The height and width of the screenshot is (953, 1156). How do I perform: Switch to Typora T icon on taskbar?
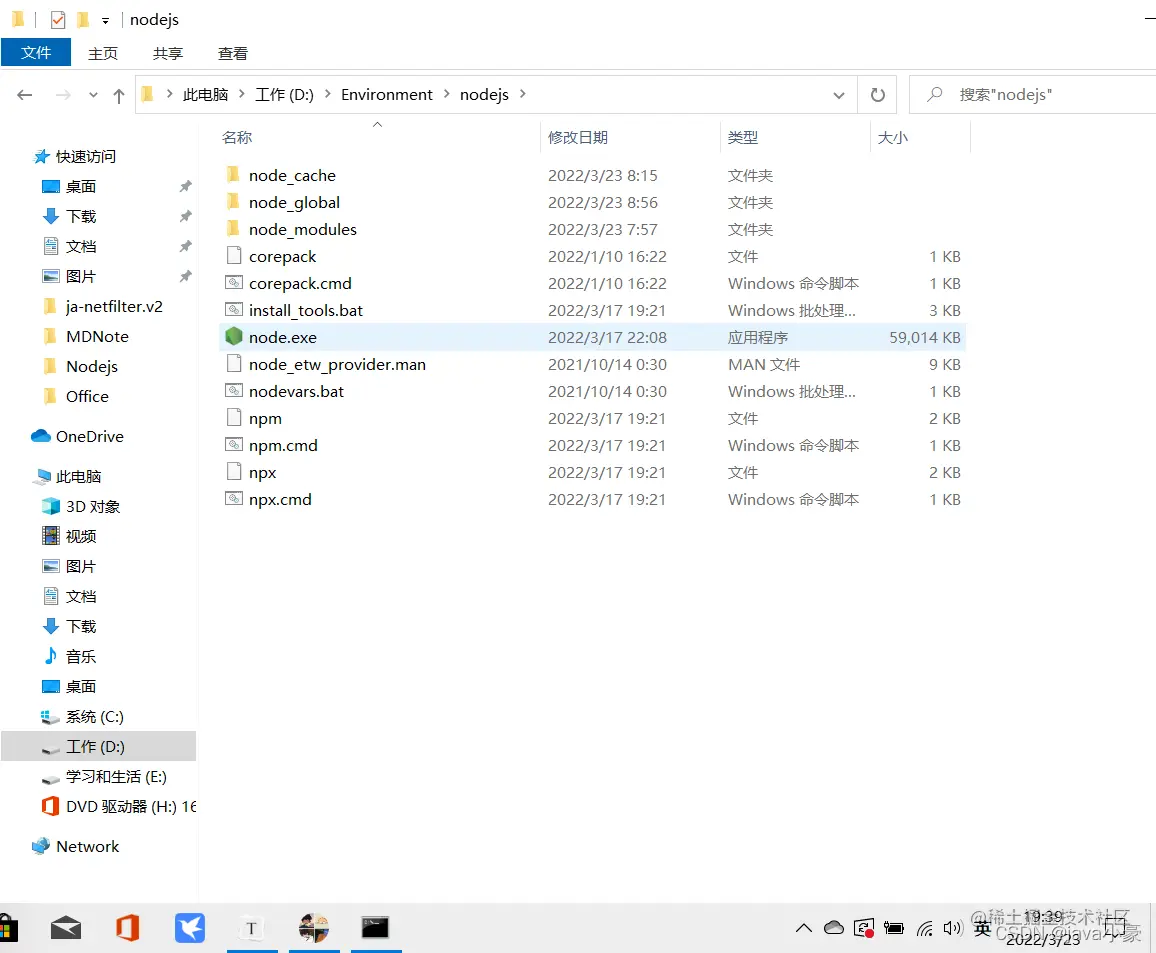tap(251, 928)
